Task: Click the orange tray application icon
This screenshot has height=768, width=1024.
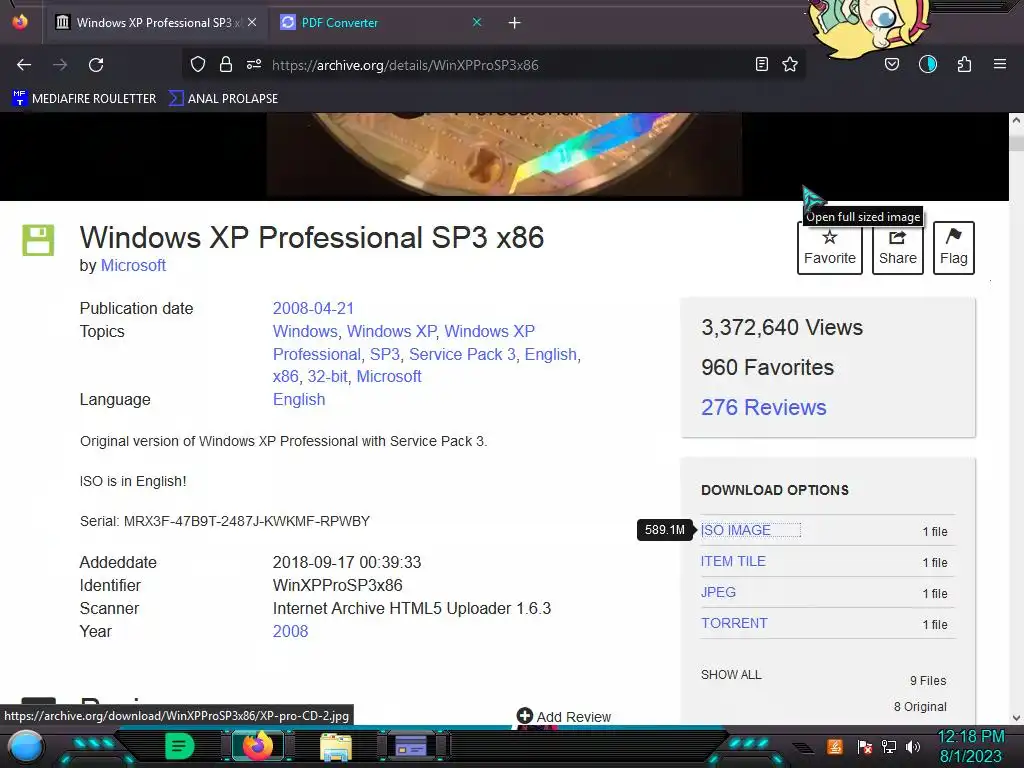Action: [x=835, y=746]
